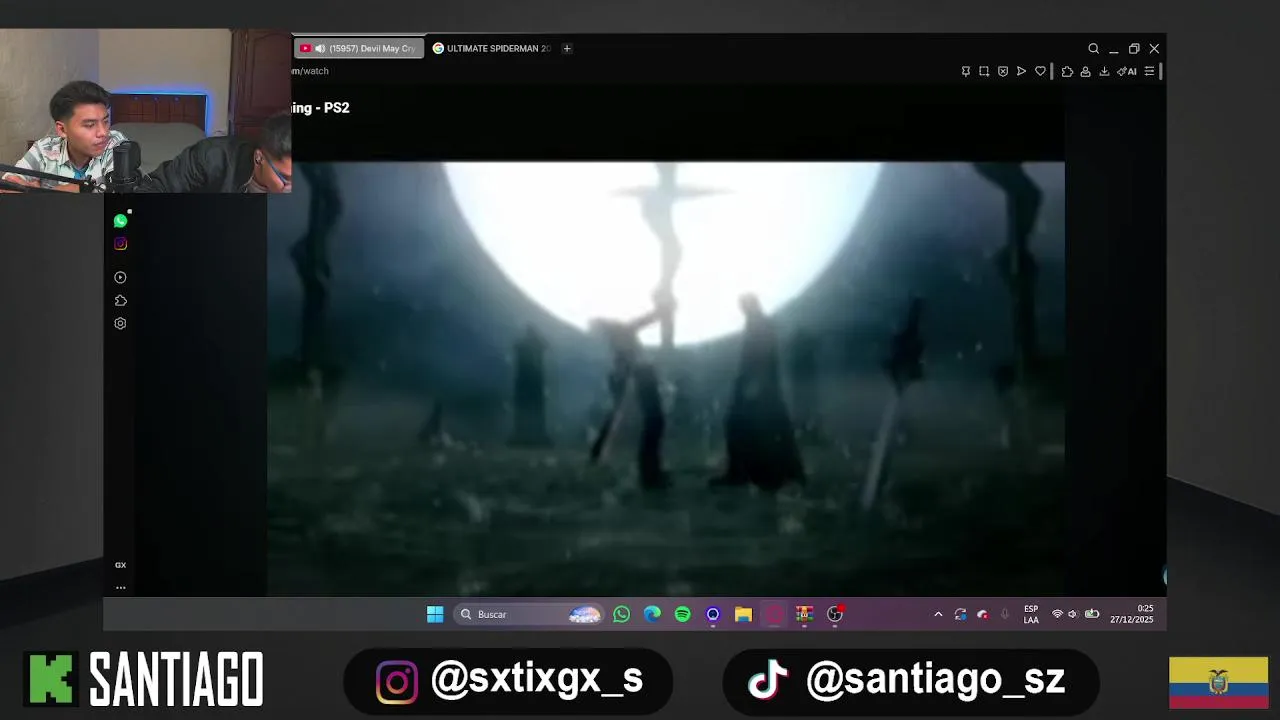Click the pinboard pin icon in address bar
This screenshot has width=1280, height=720.
965,71
